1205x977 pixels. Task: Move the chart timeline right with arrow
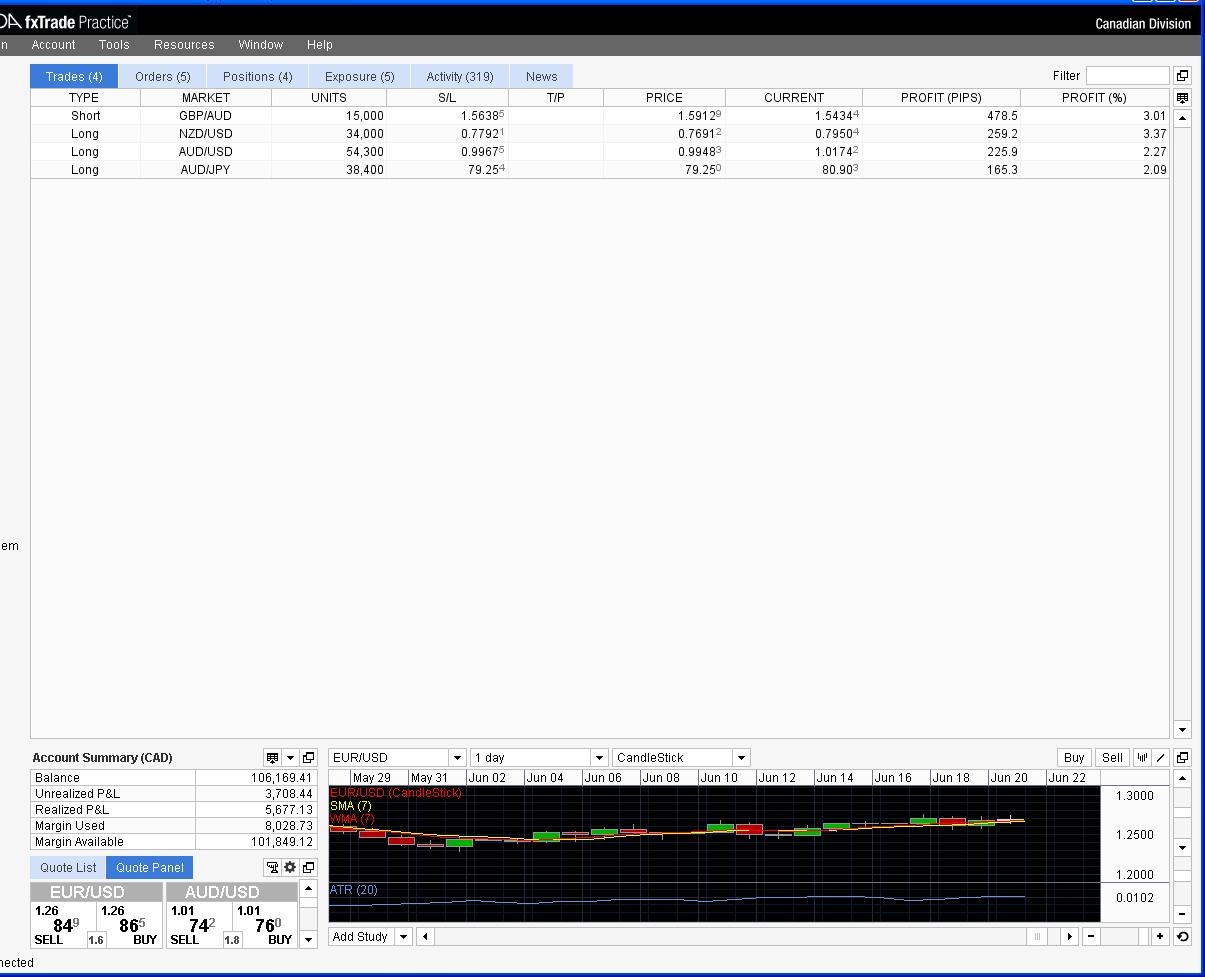pos(1070,937)
